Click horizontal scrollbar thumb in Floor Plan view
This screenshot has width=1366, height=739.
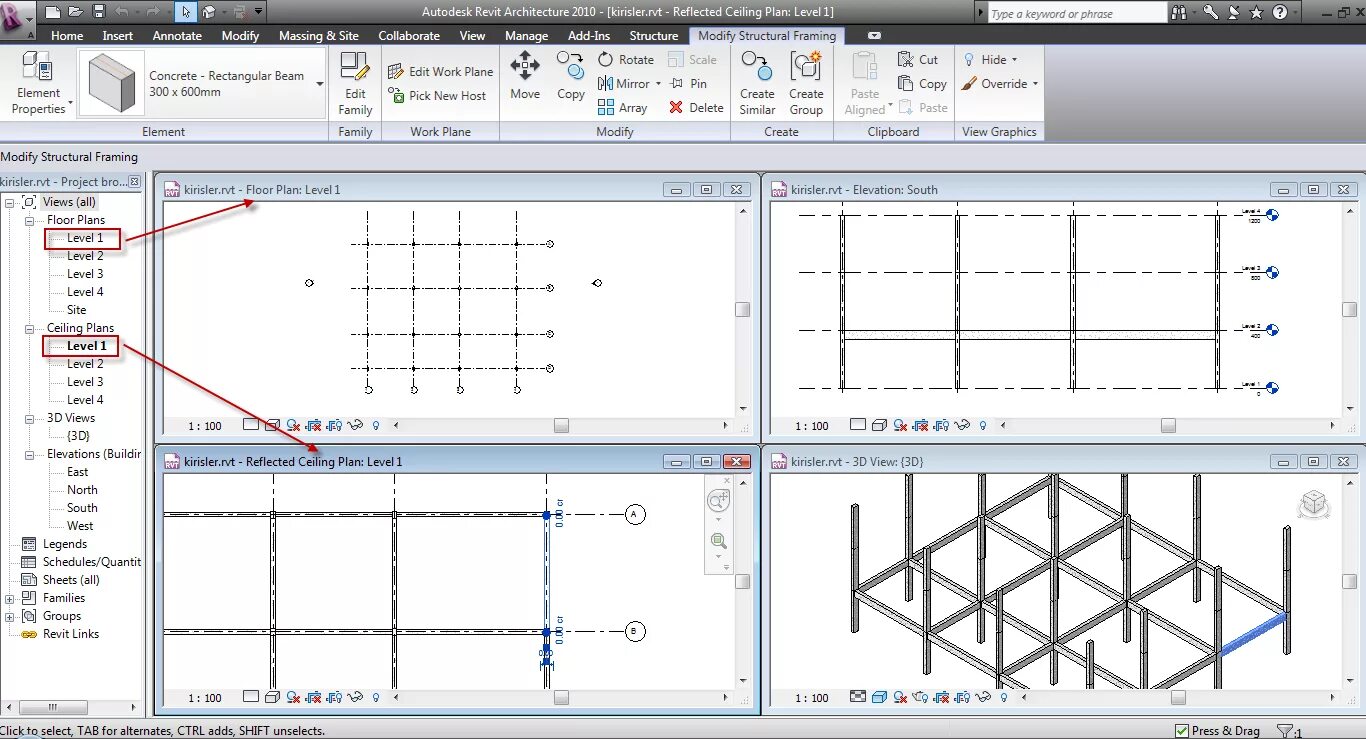point(561,425)
